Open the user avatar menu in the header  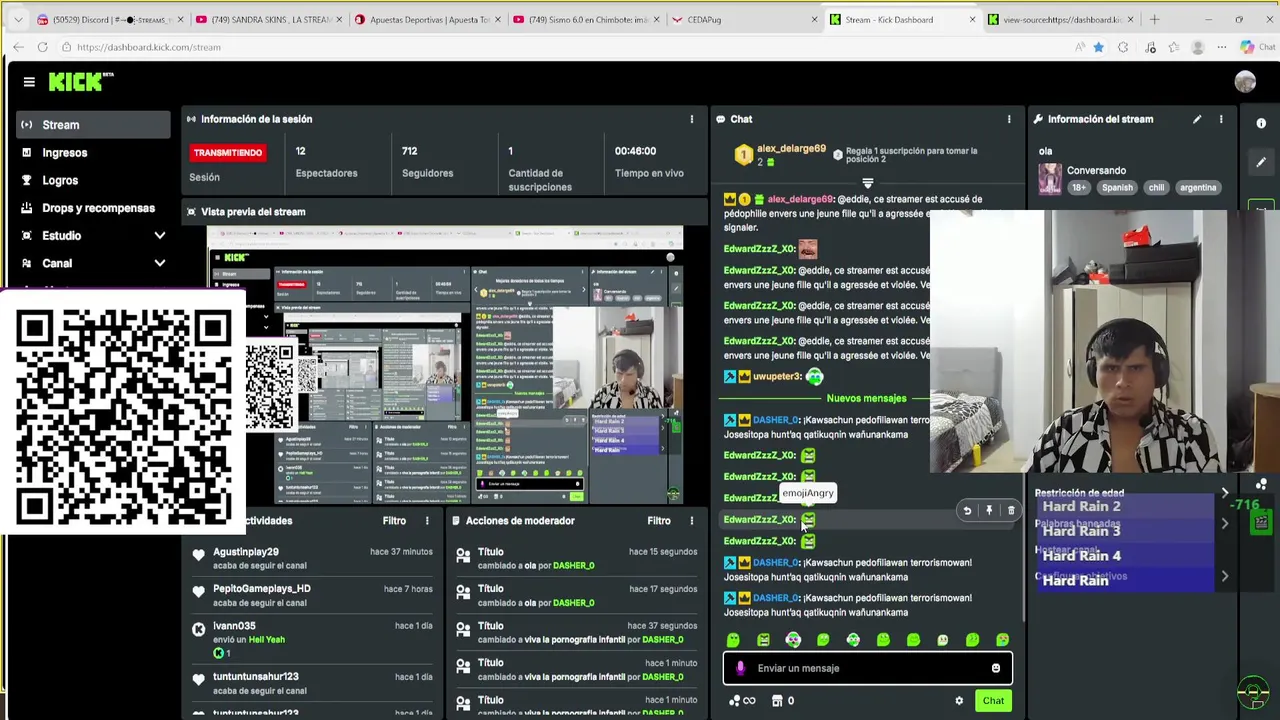(1245, 82)
